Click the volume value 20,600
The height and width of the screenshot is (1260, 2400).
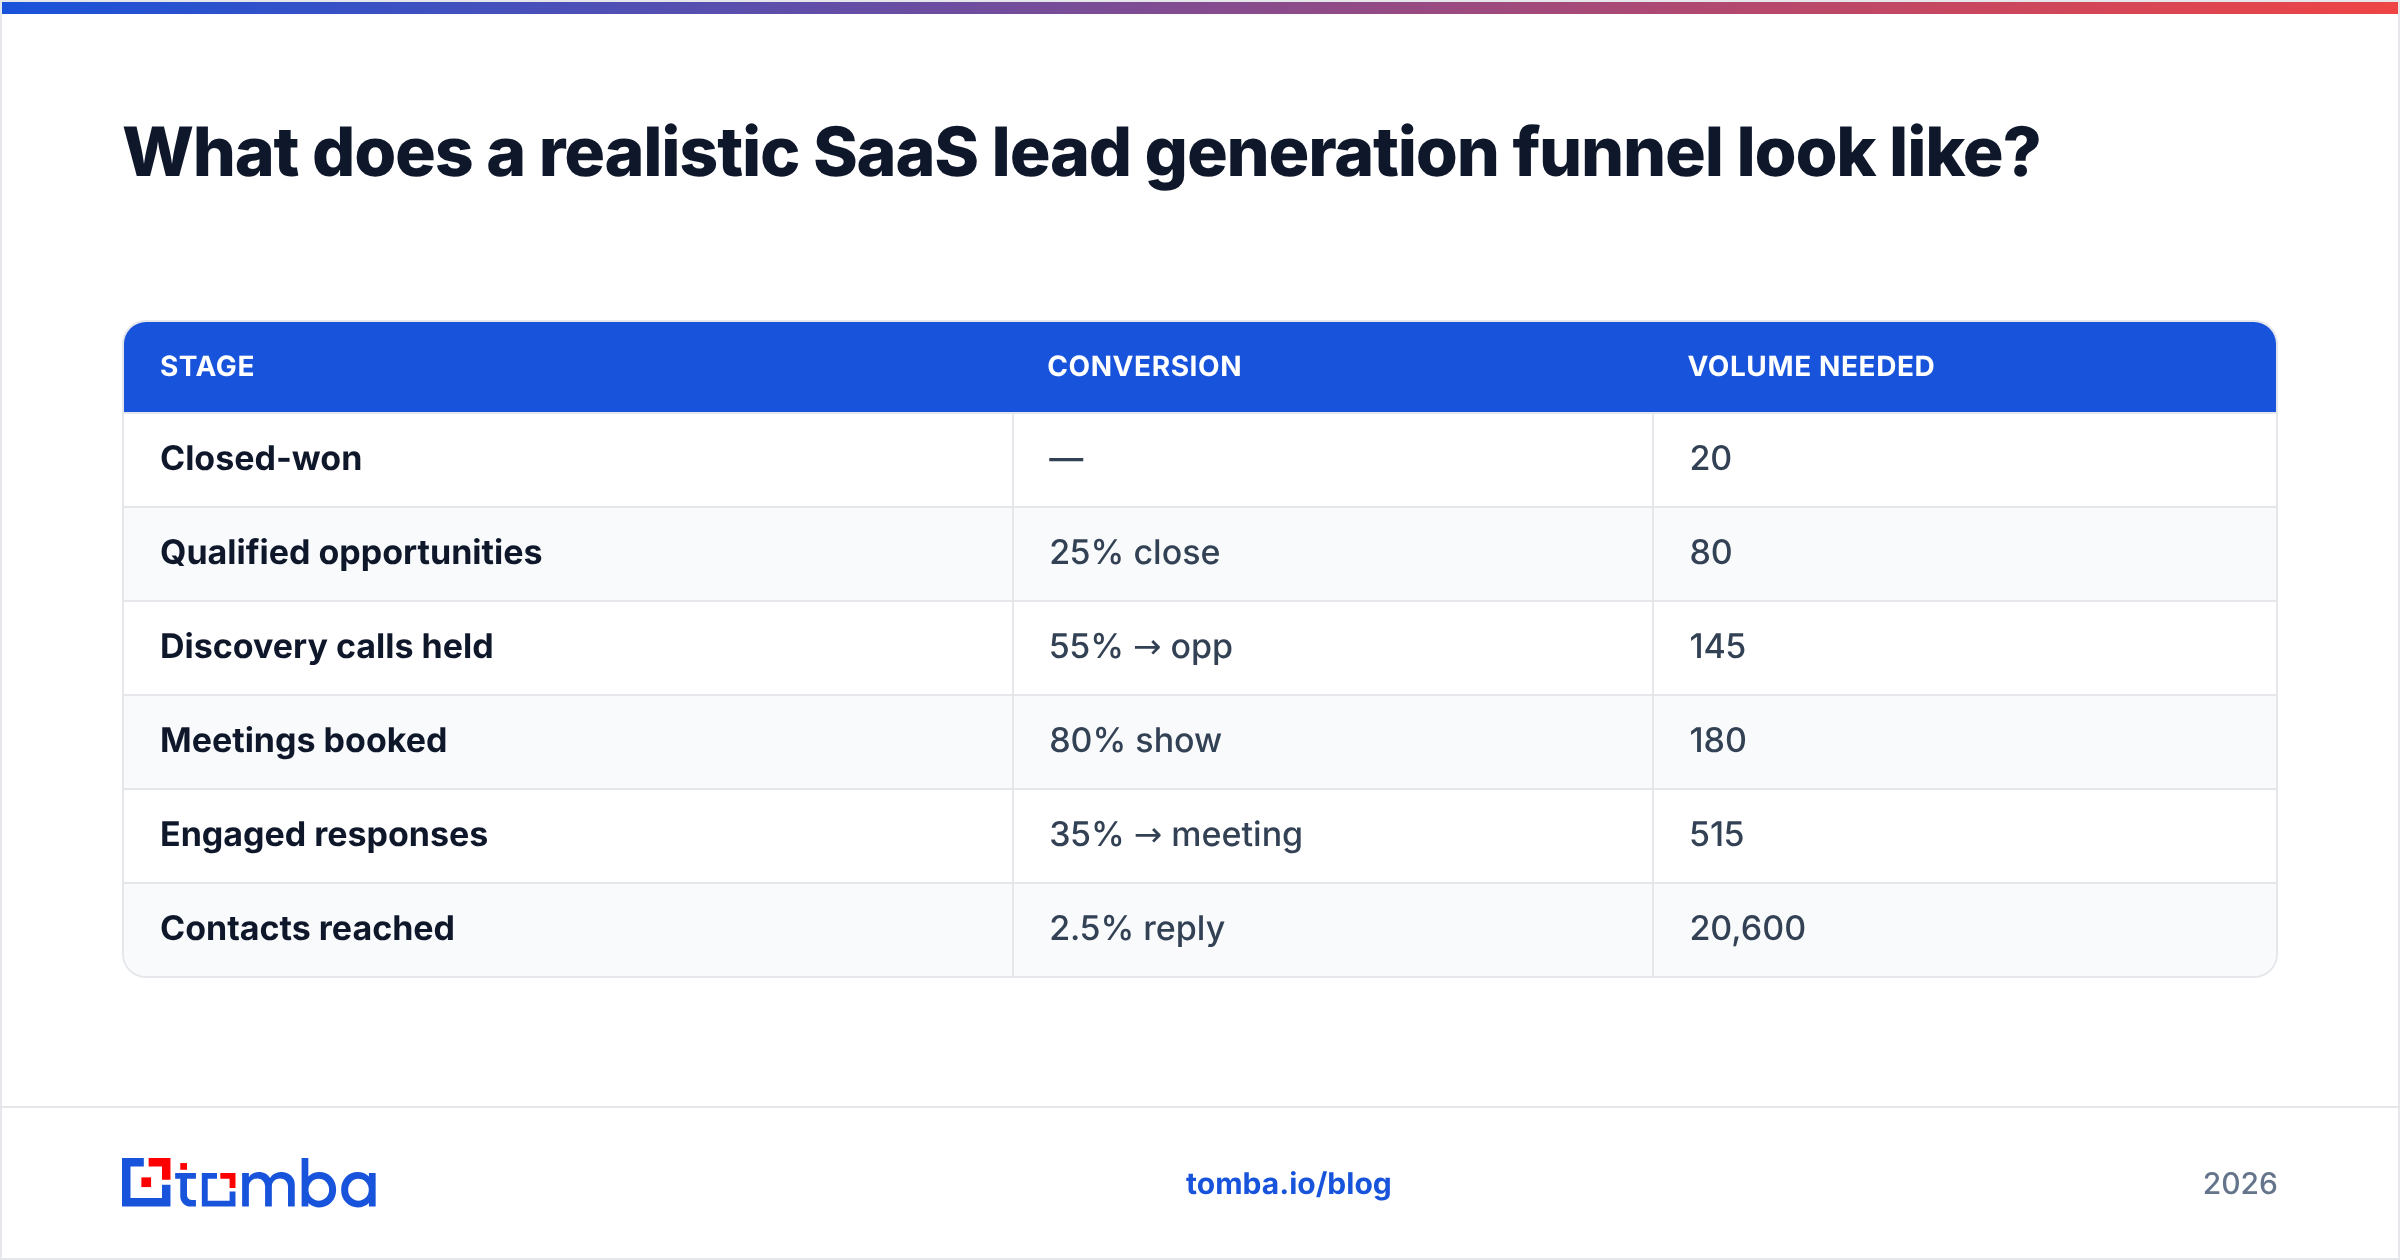(x=1747, y=929)
